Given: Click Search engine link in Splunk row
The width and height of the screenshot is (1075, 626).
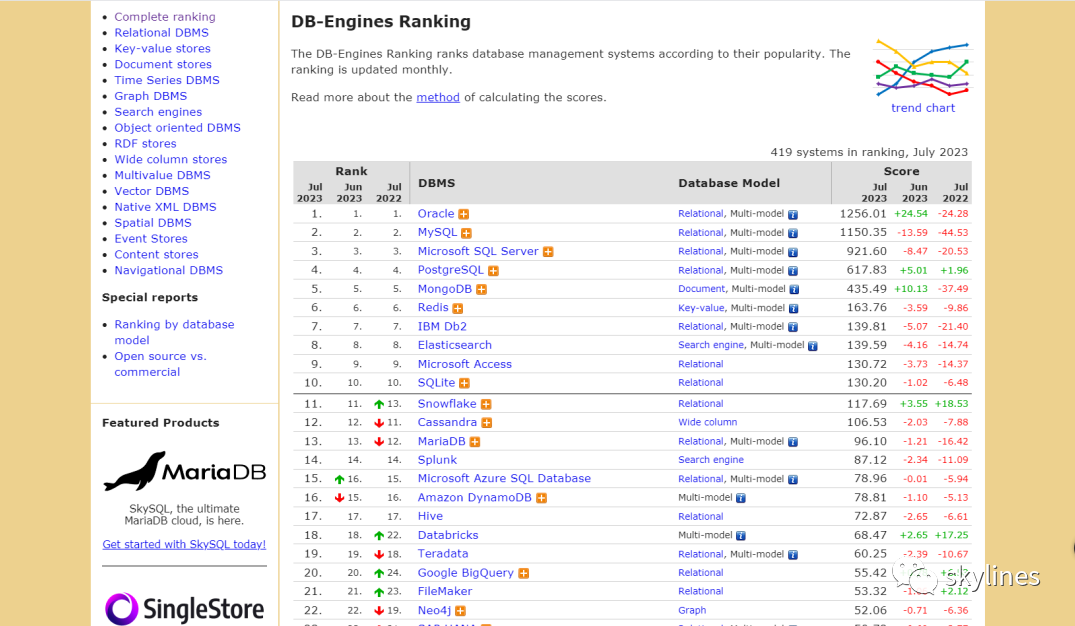Looking at the screenshot, I should pyautogui.click(x=711, y=460).
